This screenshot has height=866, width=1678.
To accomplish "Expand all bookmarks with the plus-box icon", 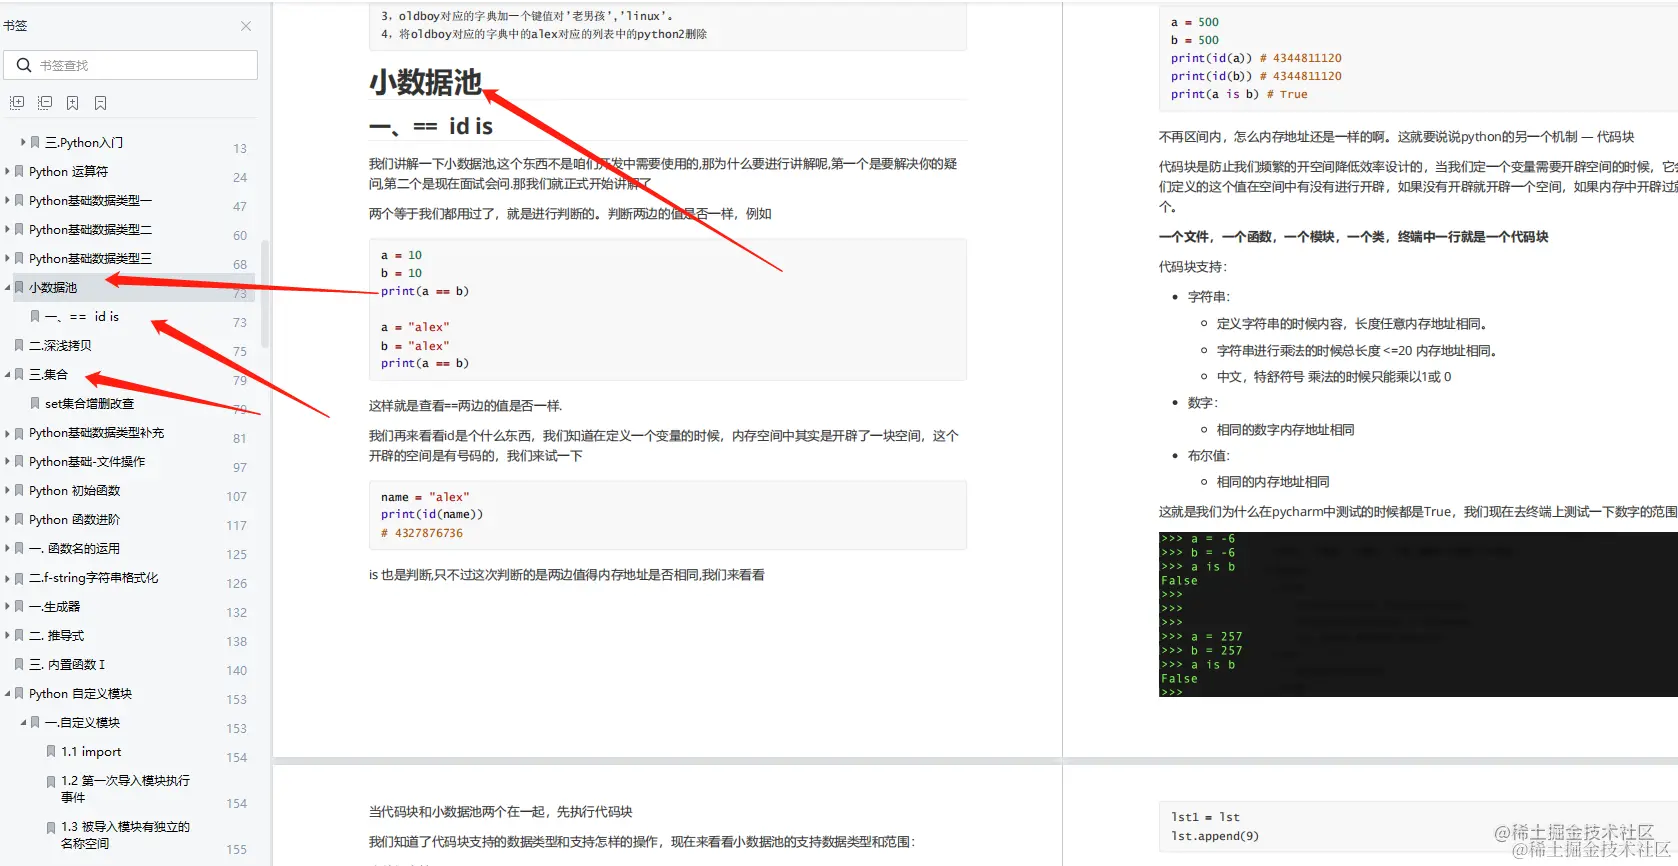I will [17, 103].
